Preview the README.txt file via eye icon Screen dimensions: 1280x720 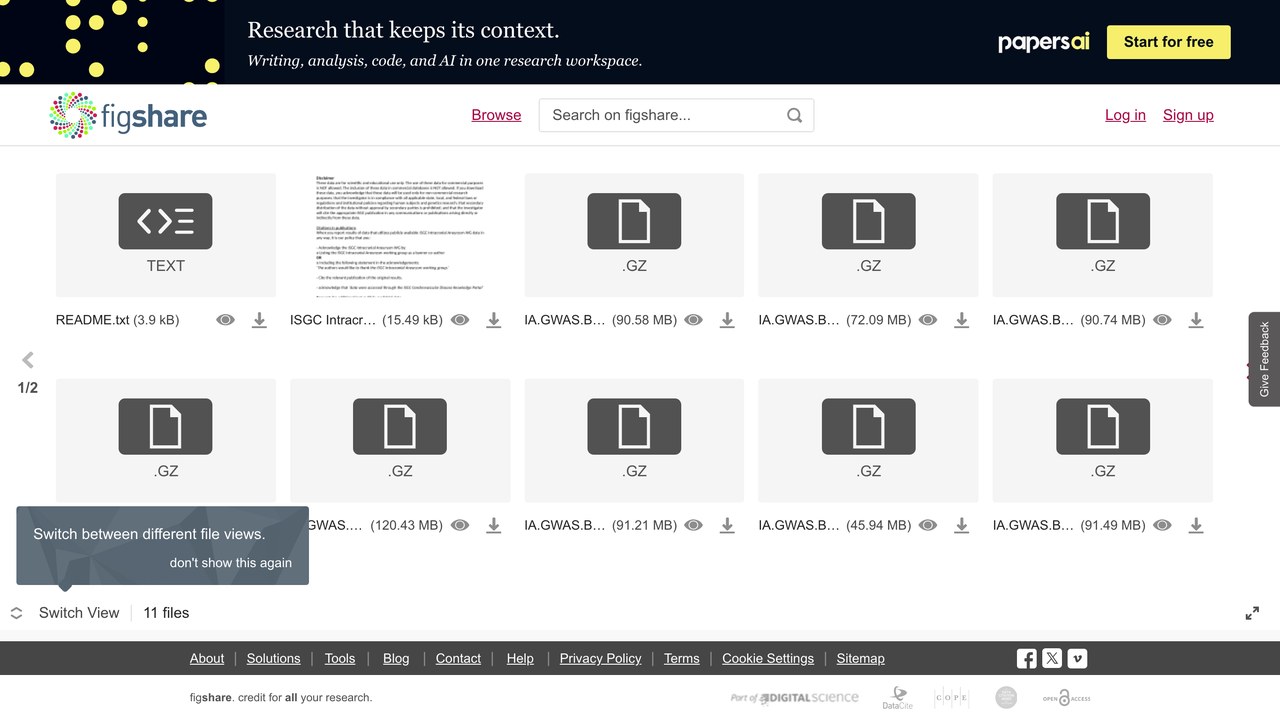226,320
